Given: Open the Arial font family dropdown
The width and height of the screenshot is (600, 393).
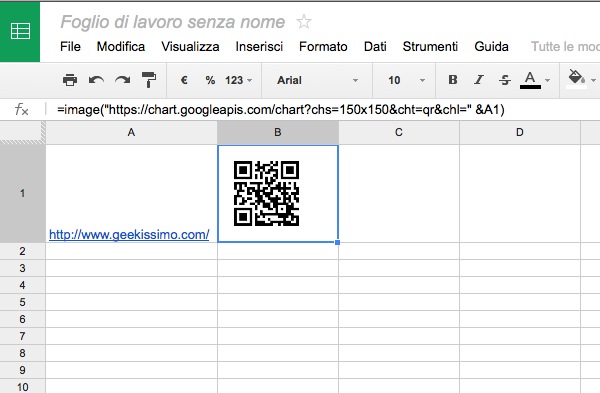Looking at the screenshot, I should [317, 80].
